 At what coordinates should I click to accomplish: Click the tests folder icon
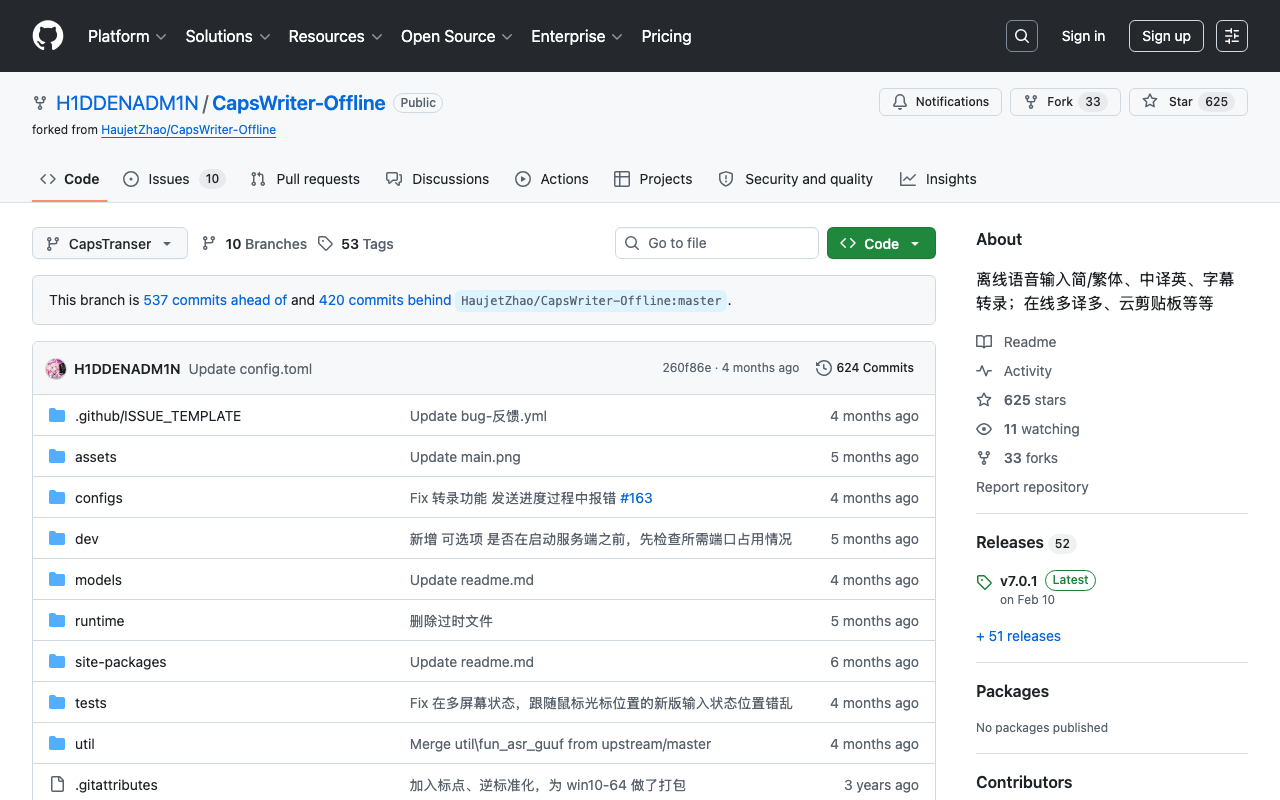(57, 703)
